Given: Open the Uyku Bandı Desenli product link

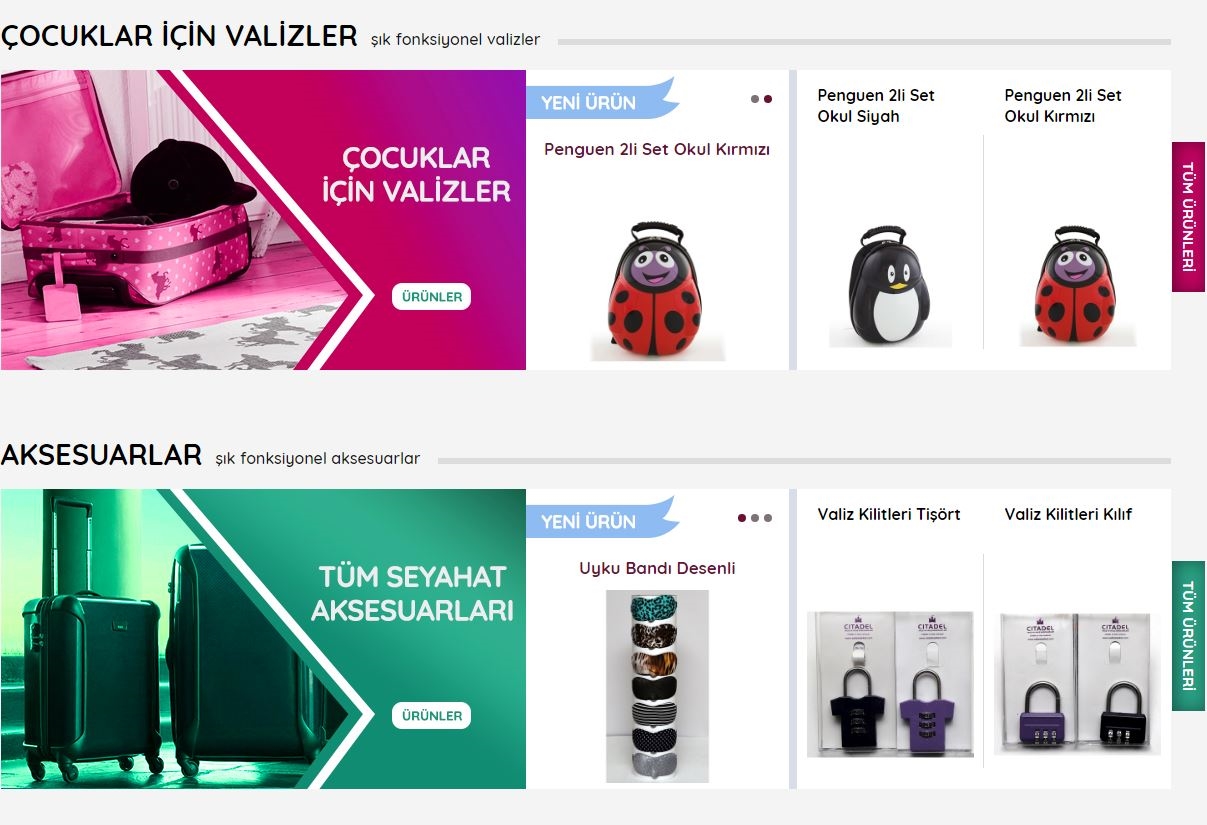Looking at the screenshot, I should 657,569.
